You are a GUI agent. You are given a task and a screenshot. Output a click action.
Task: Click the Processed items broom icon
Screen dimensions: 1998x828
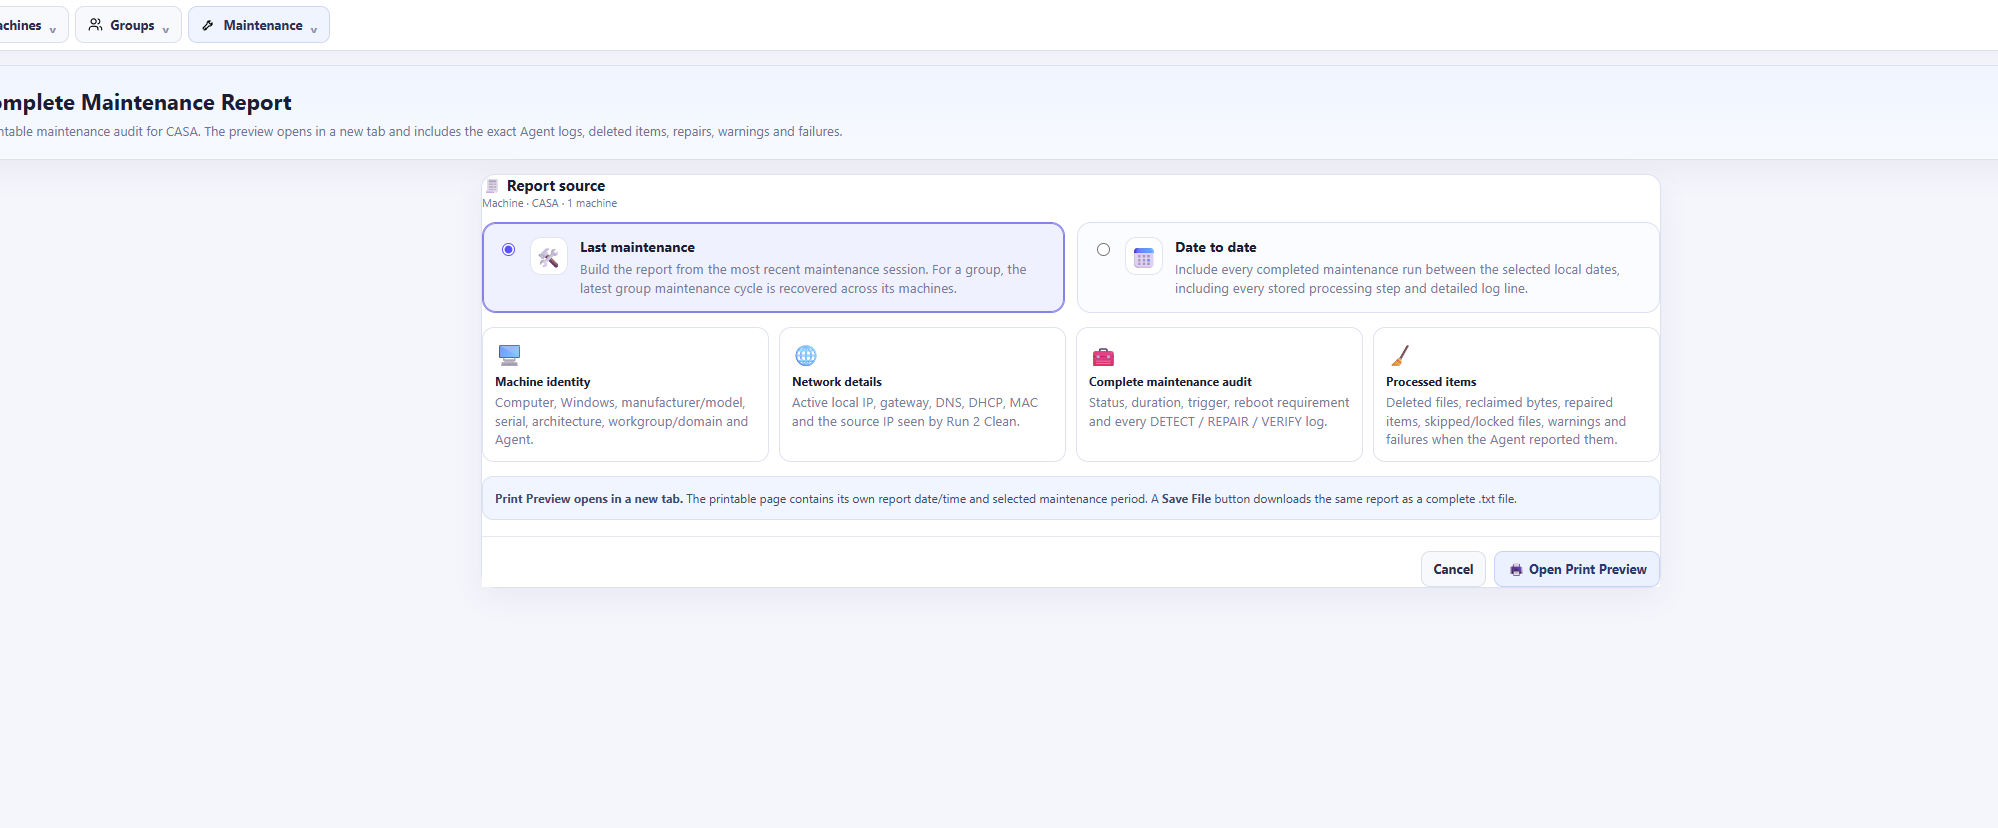click(1400, 355)
